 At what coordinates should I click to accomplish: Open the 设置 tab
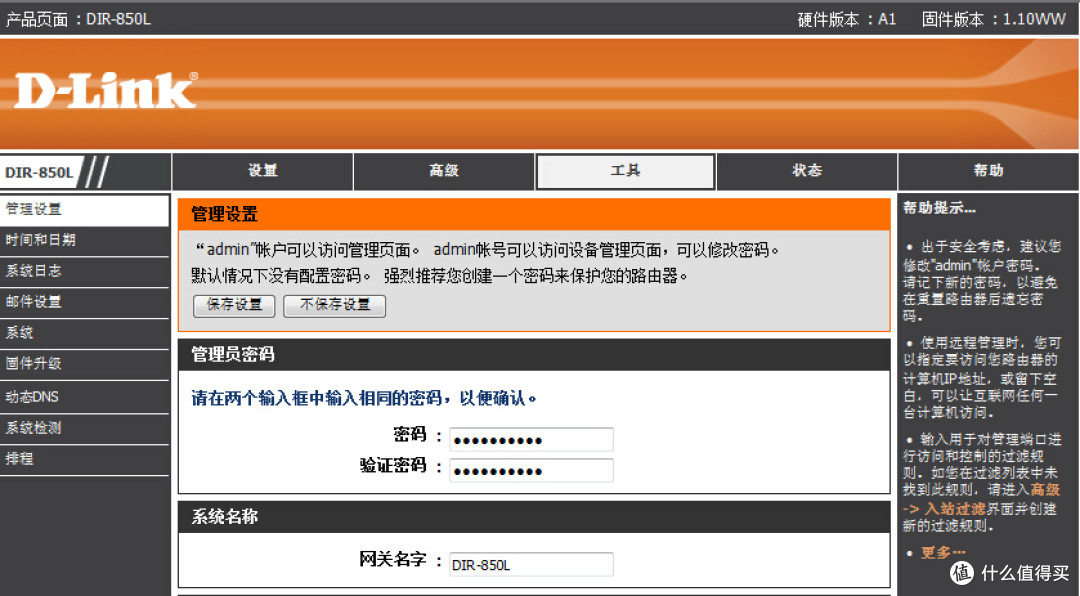[262, 171]
